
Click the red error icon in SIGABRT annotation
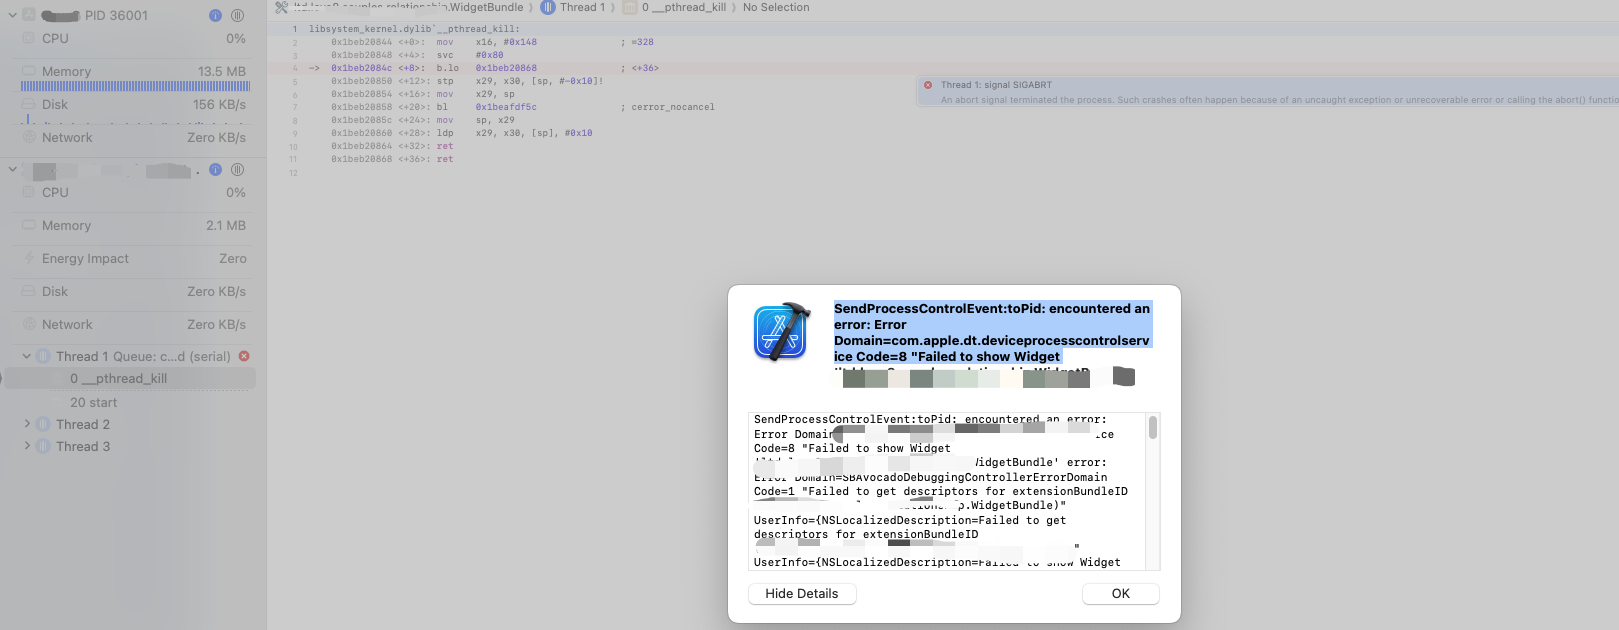tap(928, 85)
